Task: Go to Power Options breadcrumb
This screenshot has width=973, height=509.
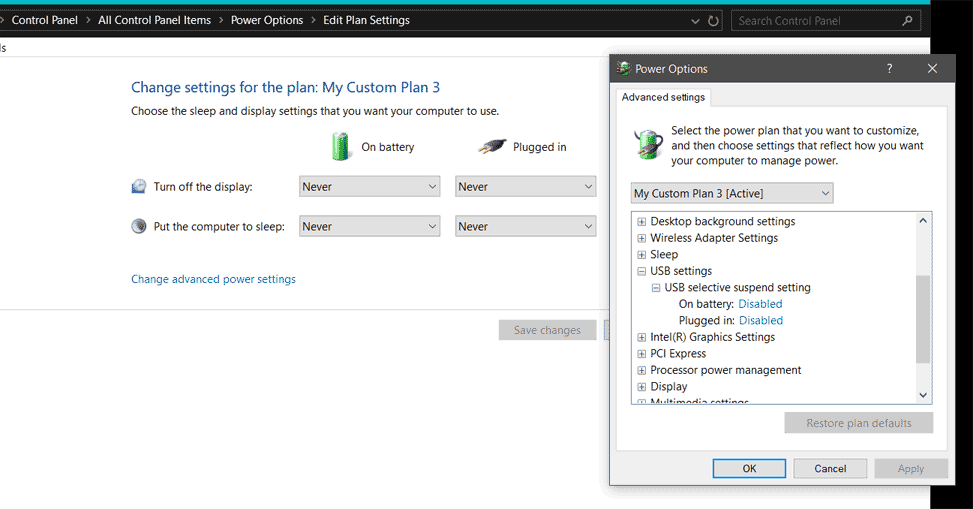Action: click(x=266, y=20)
